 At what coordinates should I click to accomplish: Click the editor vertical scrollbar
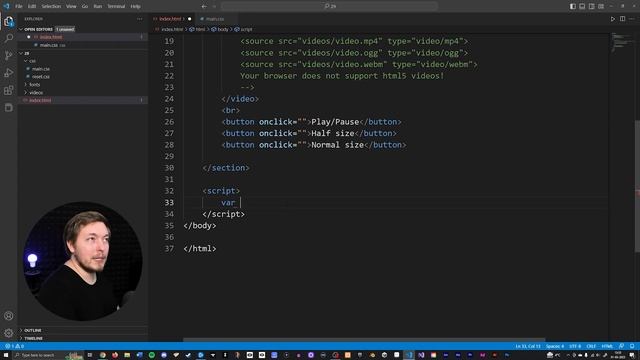(637, 185)
